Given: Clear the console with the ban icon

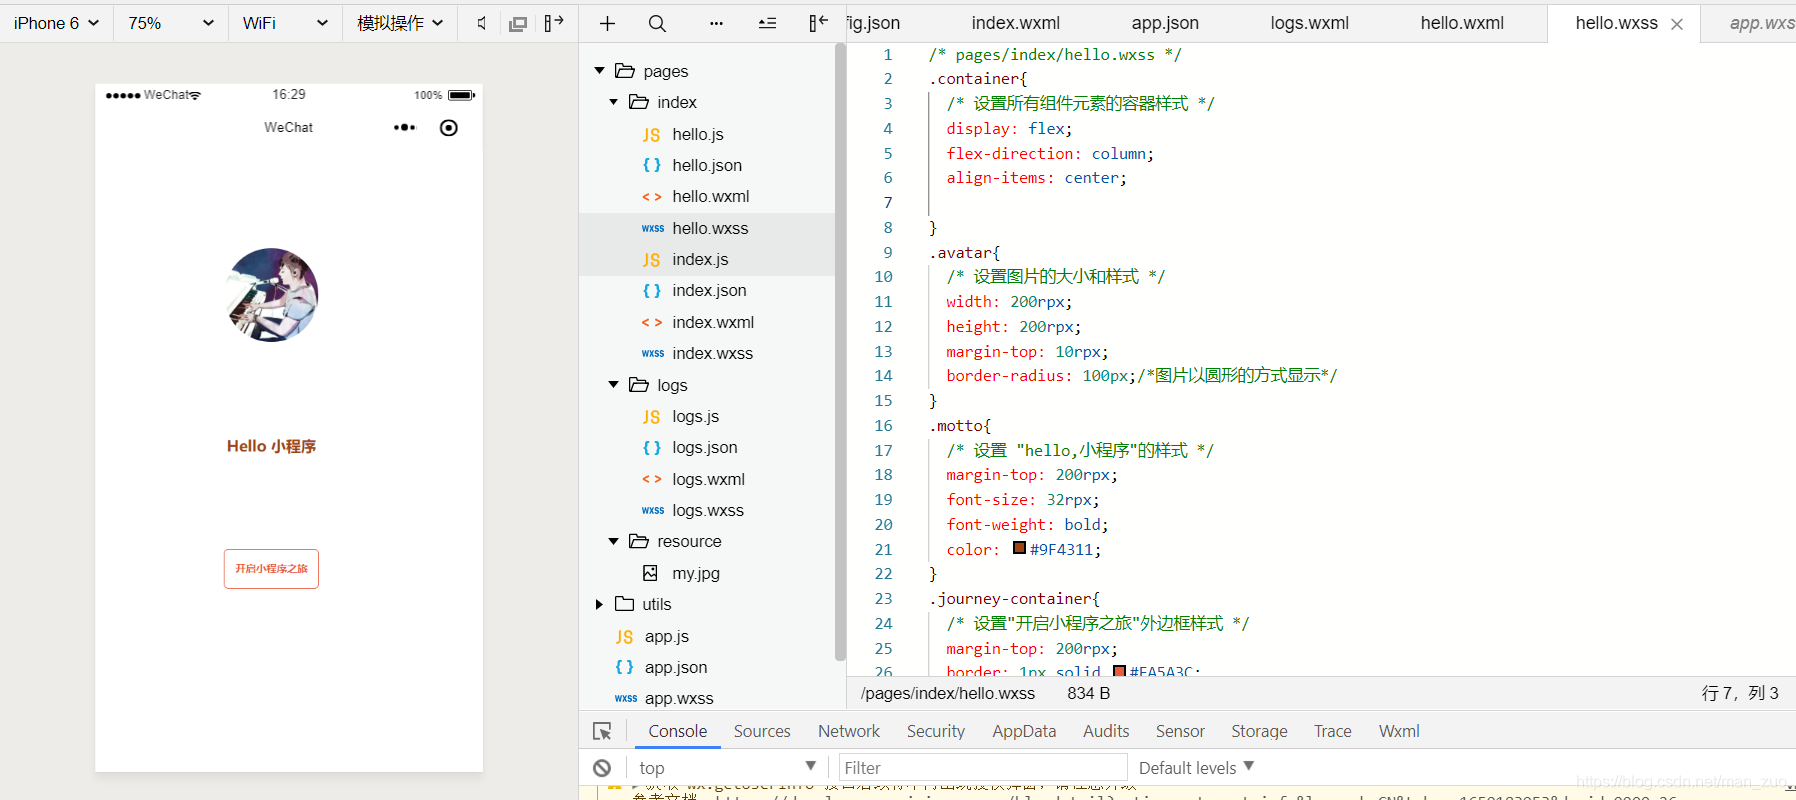Looking at the screenshot, I should click(x=602, y=768).
